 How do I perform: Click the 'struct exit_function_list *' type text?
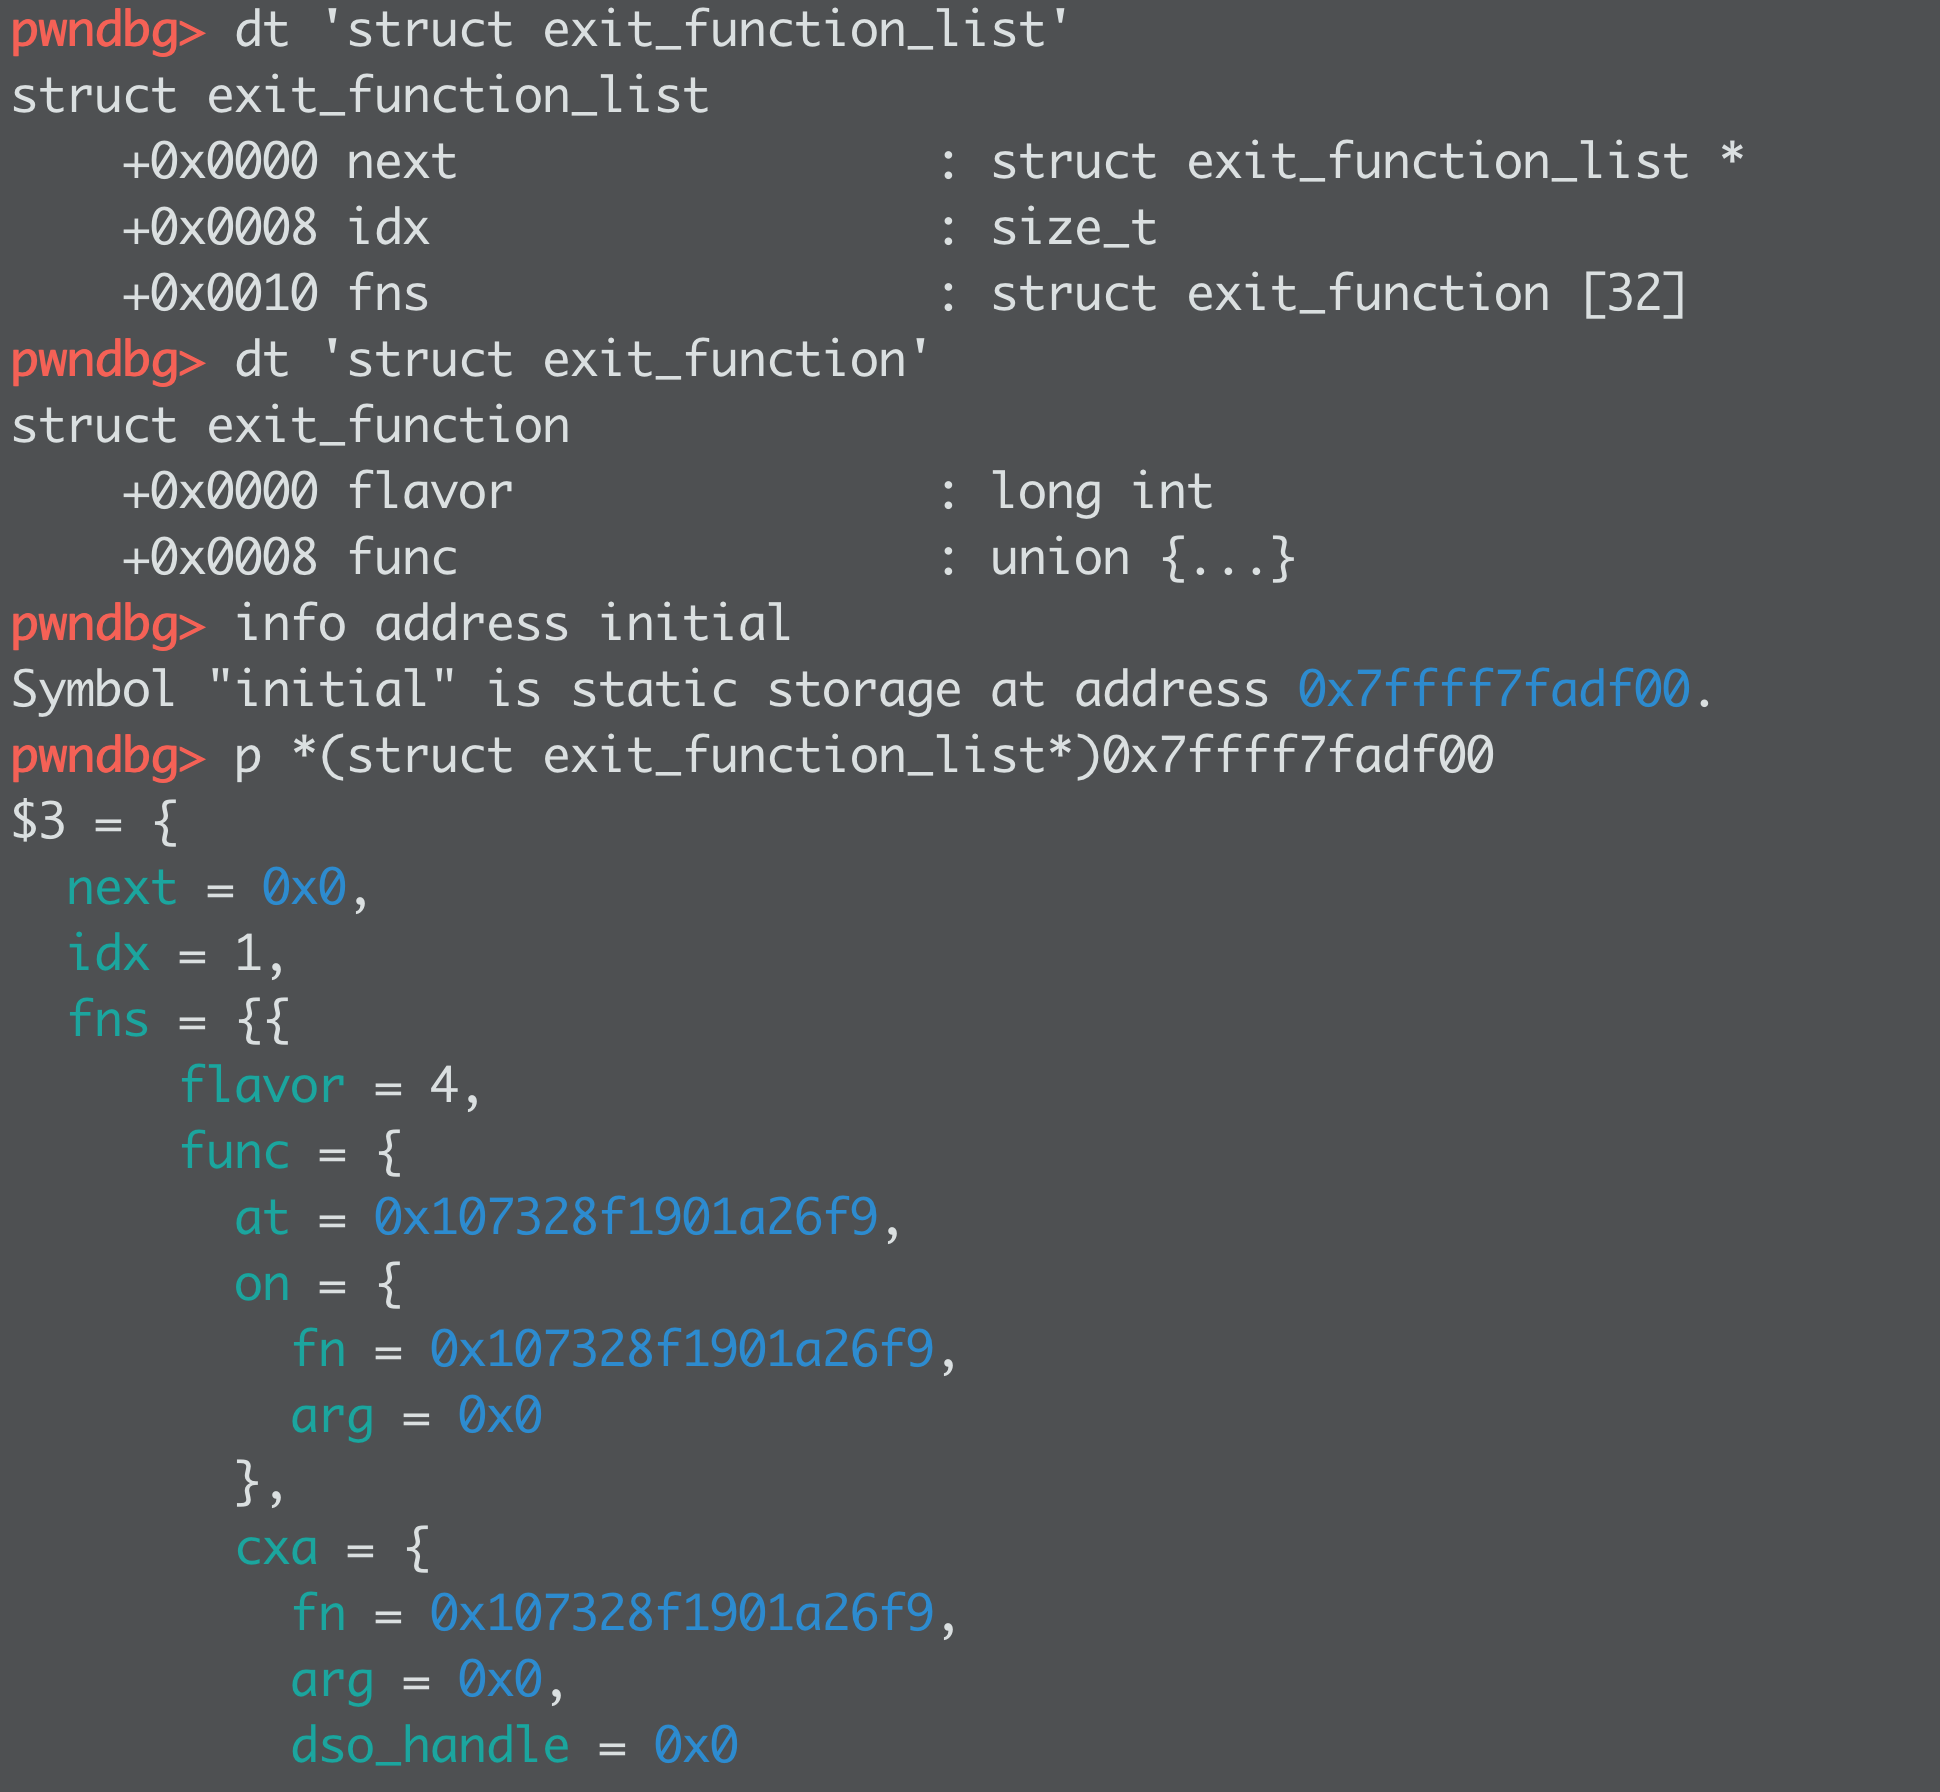click(1366, 162)
